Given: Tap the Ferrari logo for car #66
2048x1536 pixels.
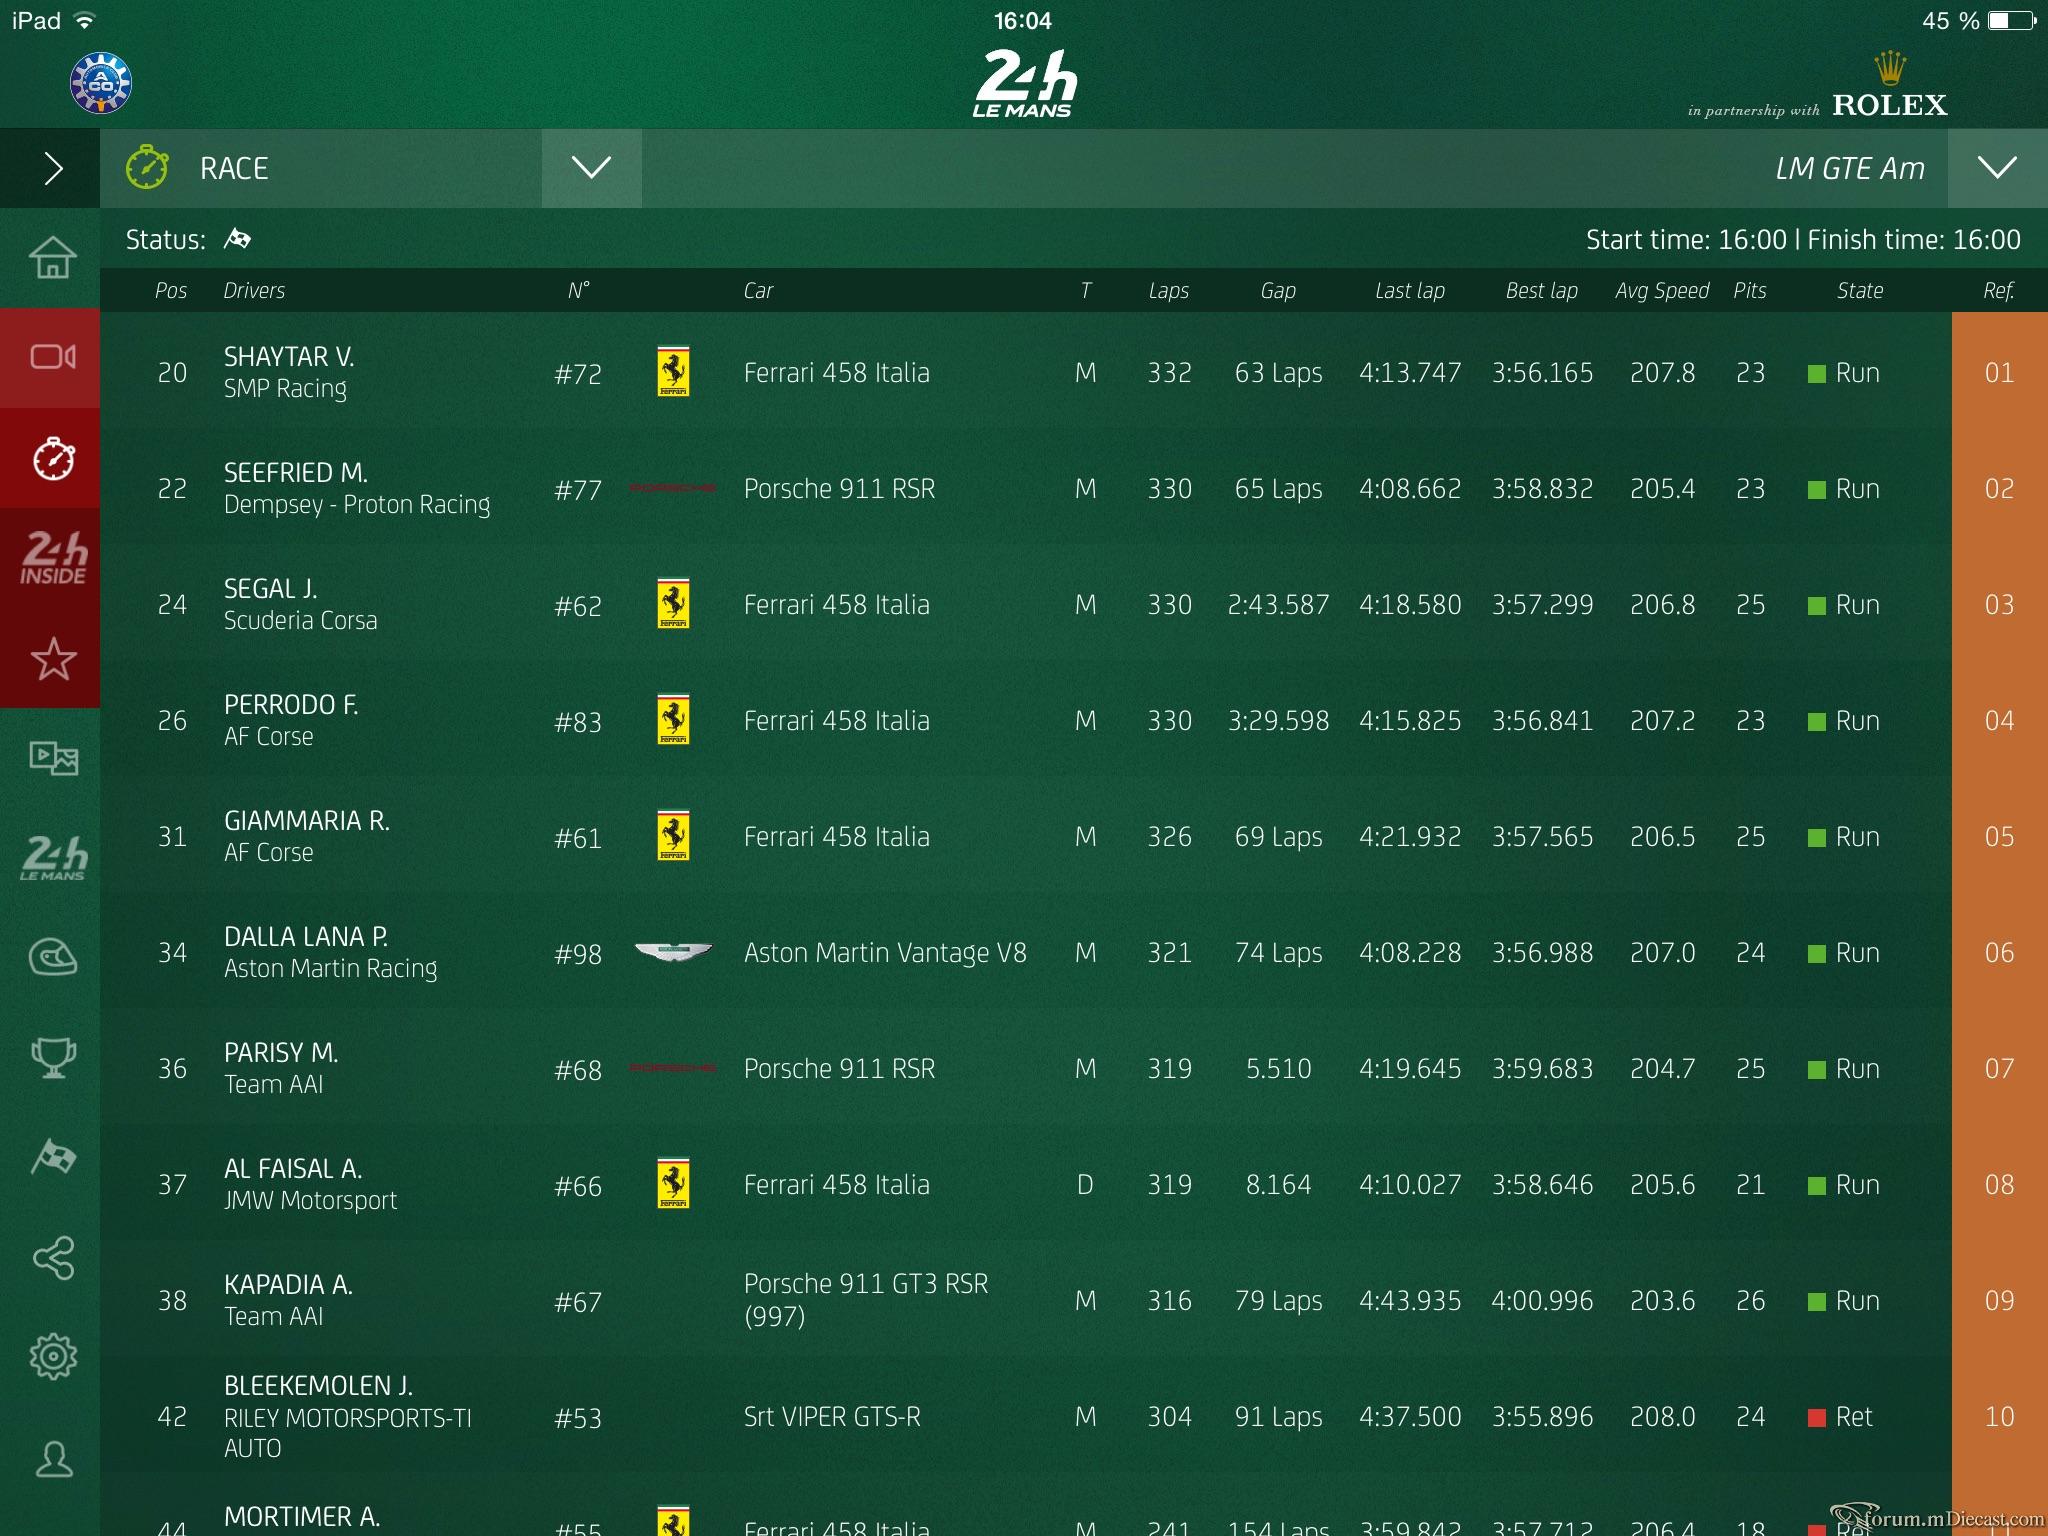Looking at the screenshot, I should point(673,1184).
